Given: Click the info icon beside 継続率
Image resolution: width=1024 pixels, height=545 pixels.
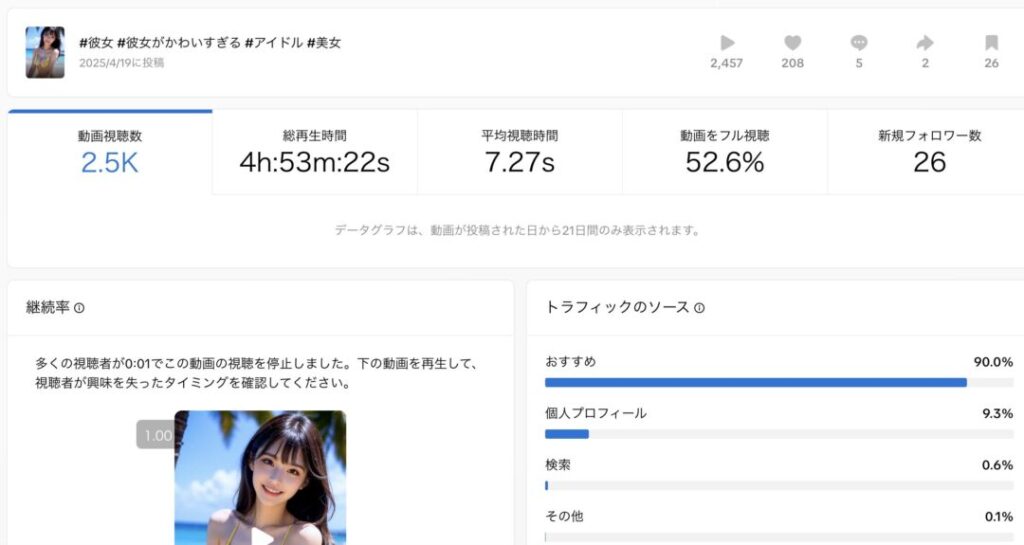Looking at the screenshot, I should (80, 308).
